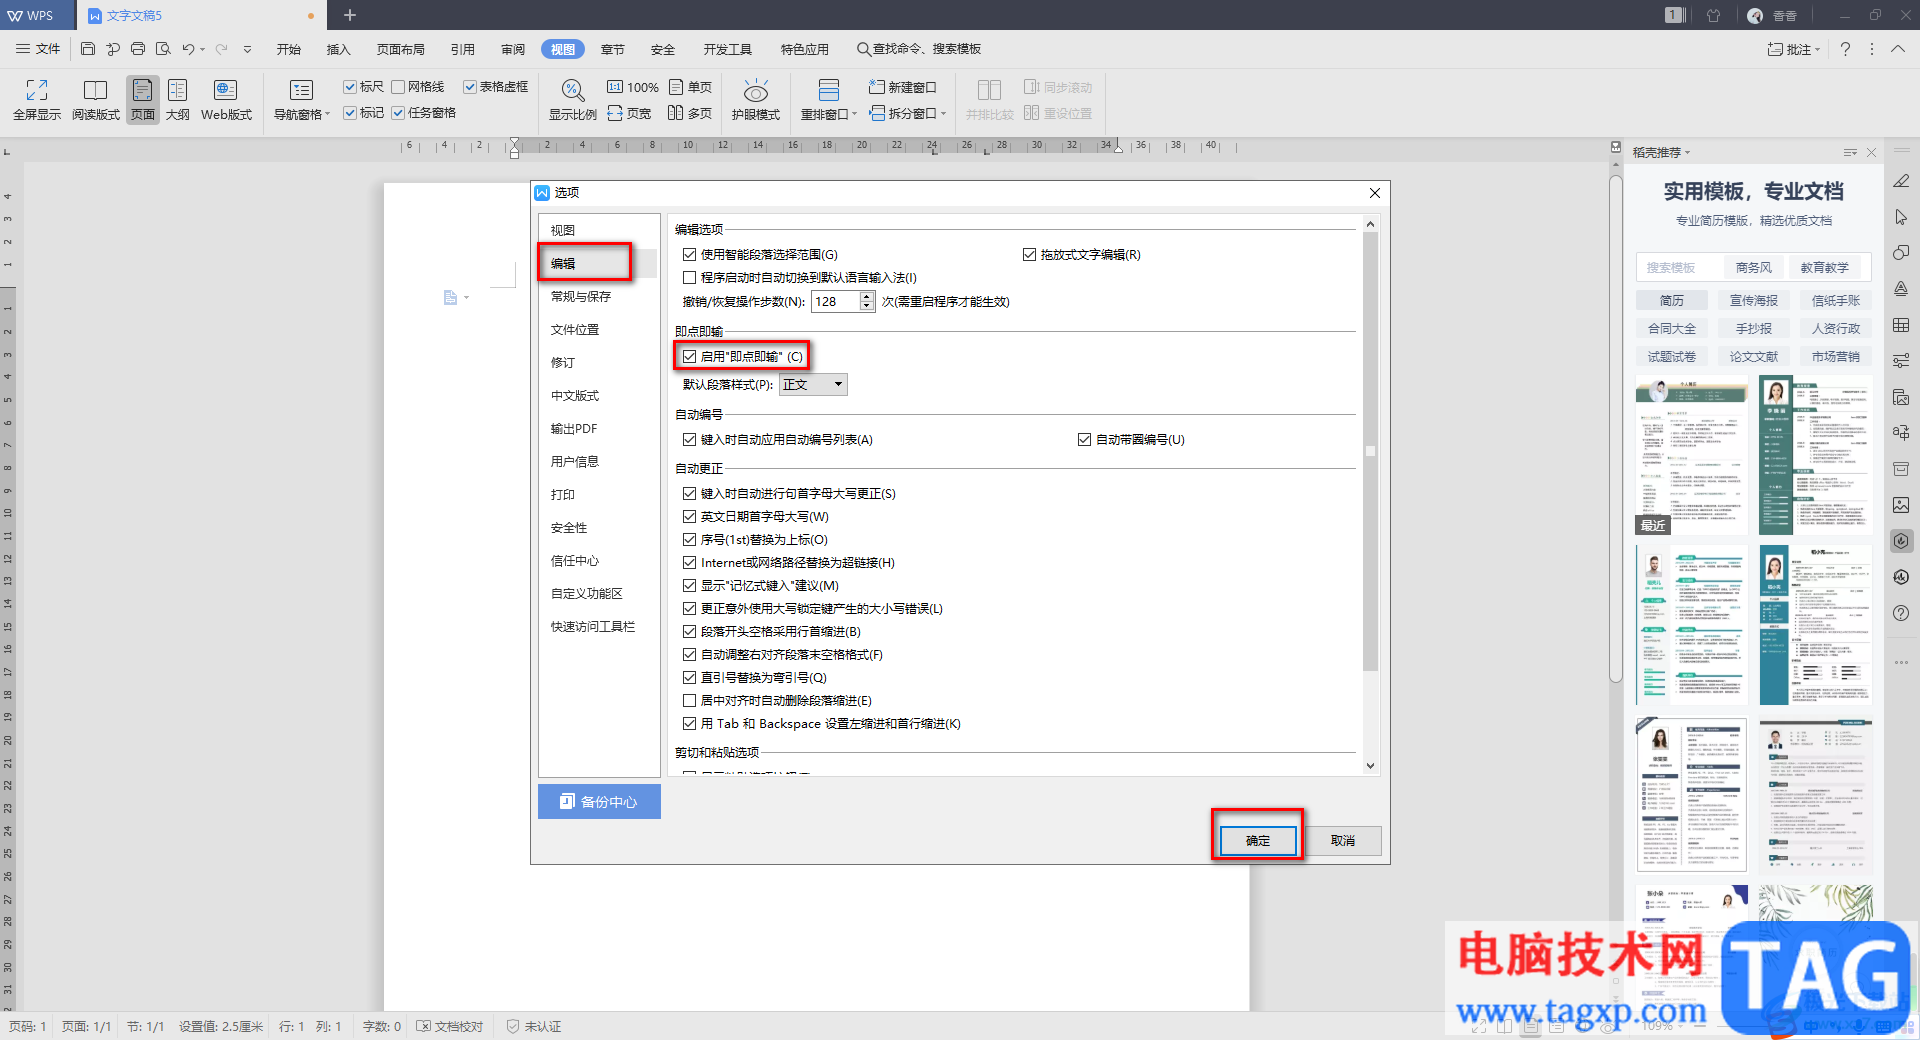Toggle 网格线 gridlines checkbox
1920x1040 pixels.
[398, 87]
